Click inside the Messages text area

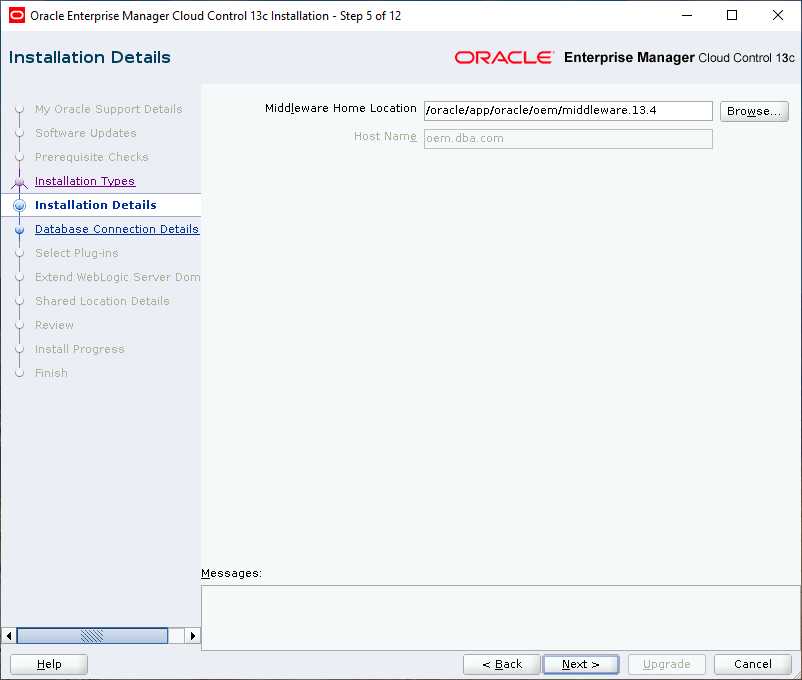click(501, 618)
